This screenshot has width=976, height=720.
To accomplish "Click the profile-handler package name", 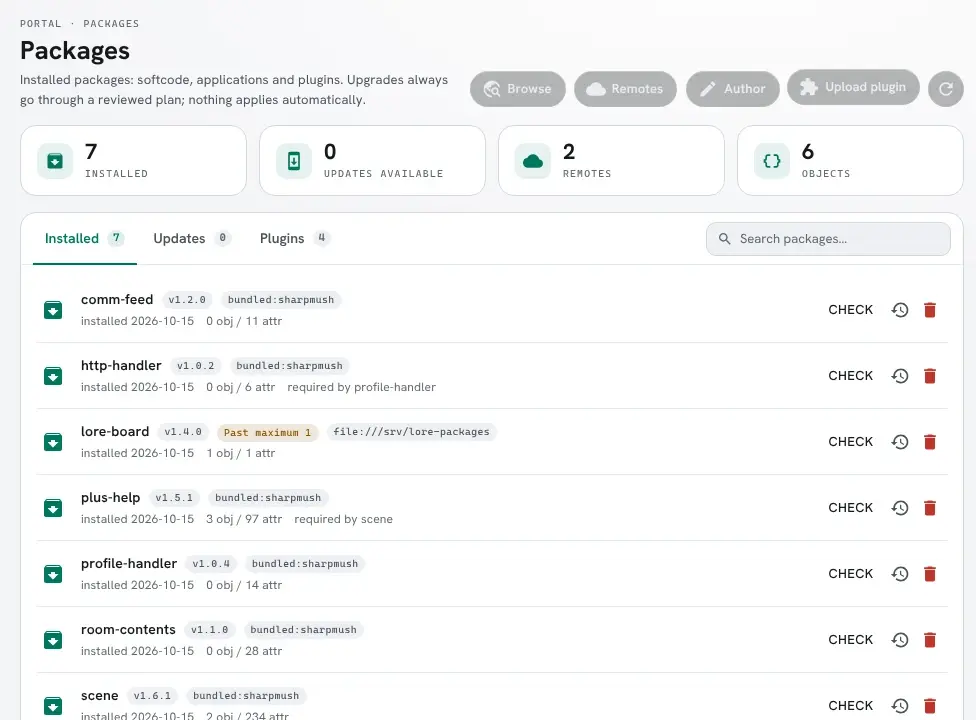I will (129, 563).
